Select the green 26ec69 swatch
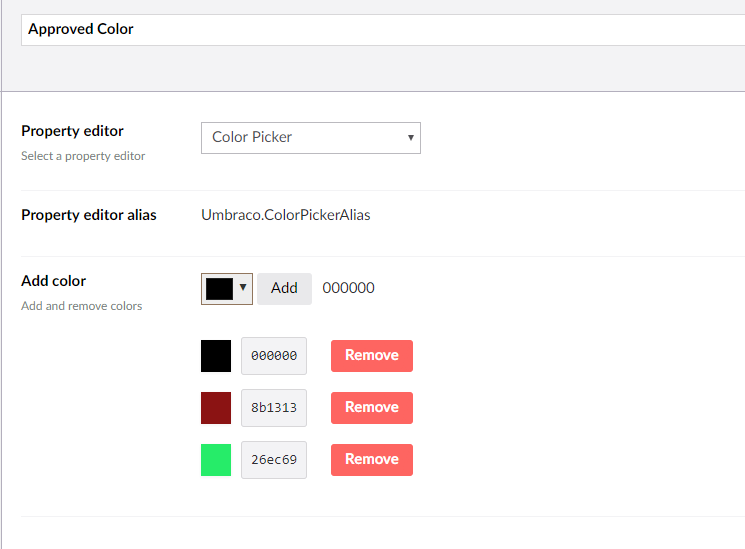745x549 pixels. (216, 460)
